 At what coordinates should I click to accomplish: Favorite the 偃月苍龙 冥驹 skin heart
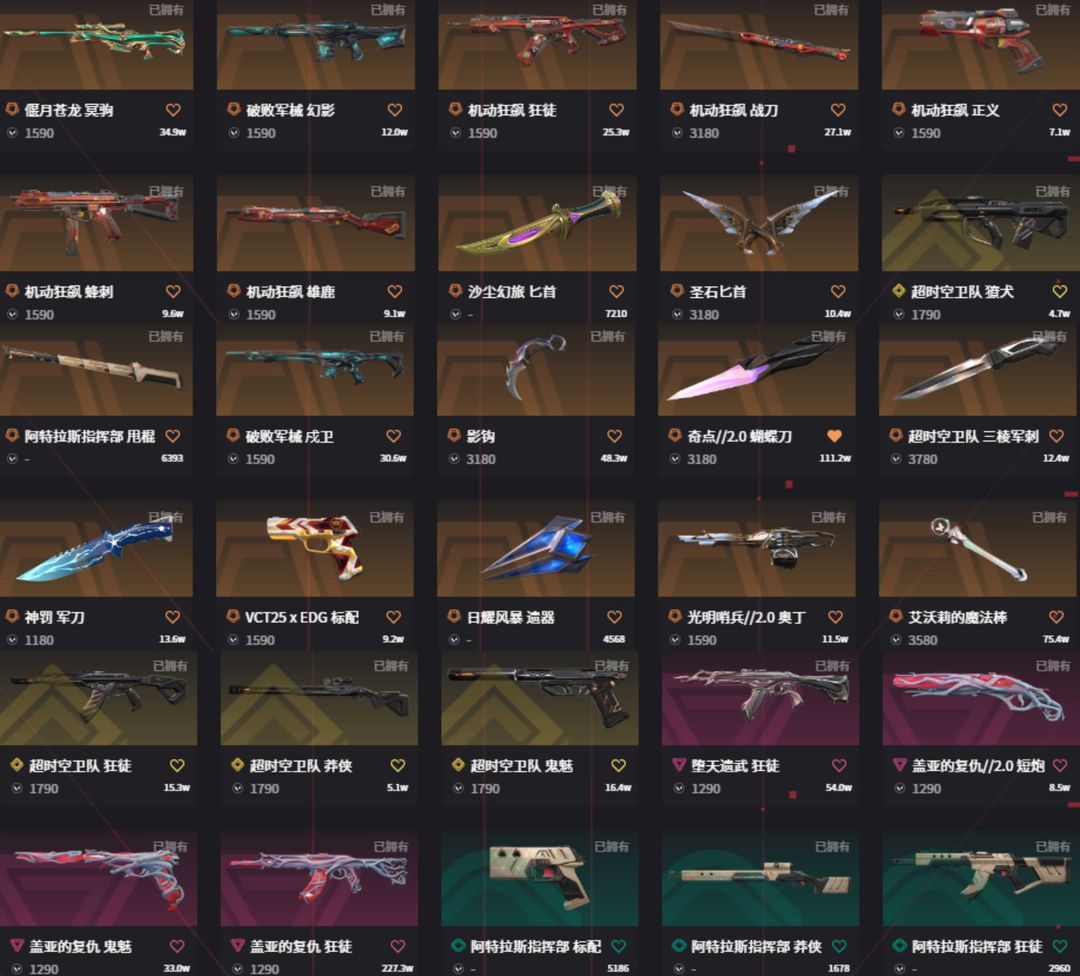point(173,110)
